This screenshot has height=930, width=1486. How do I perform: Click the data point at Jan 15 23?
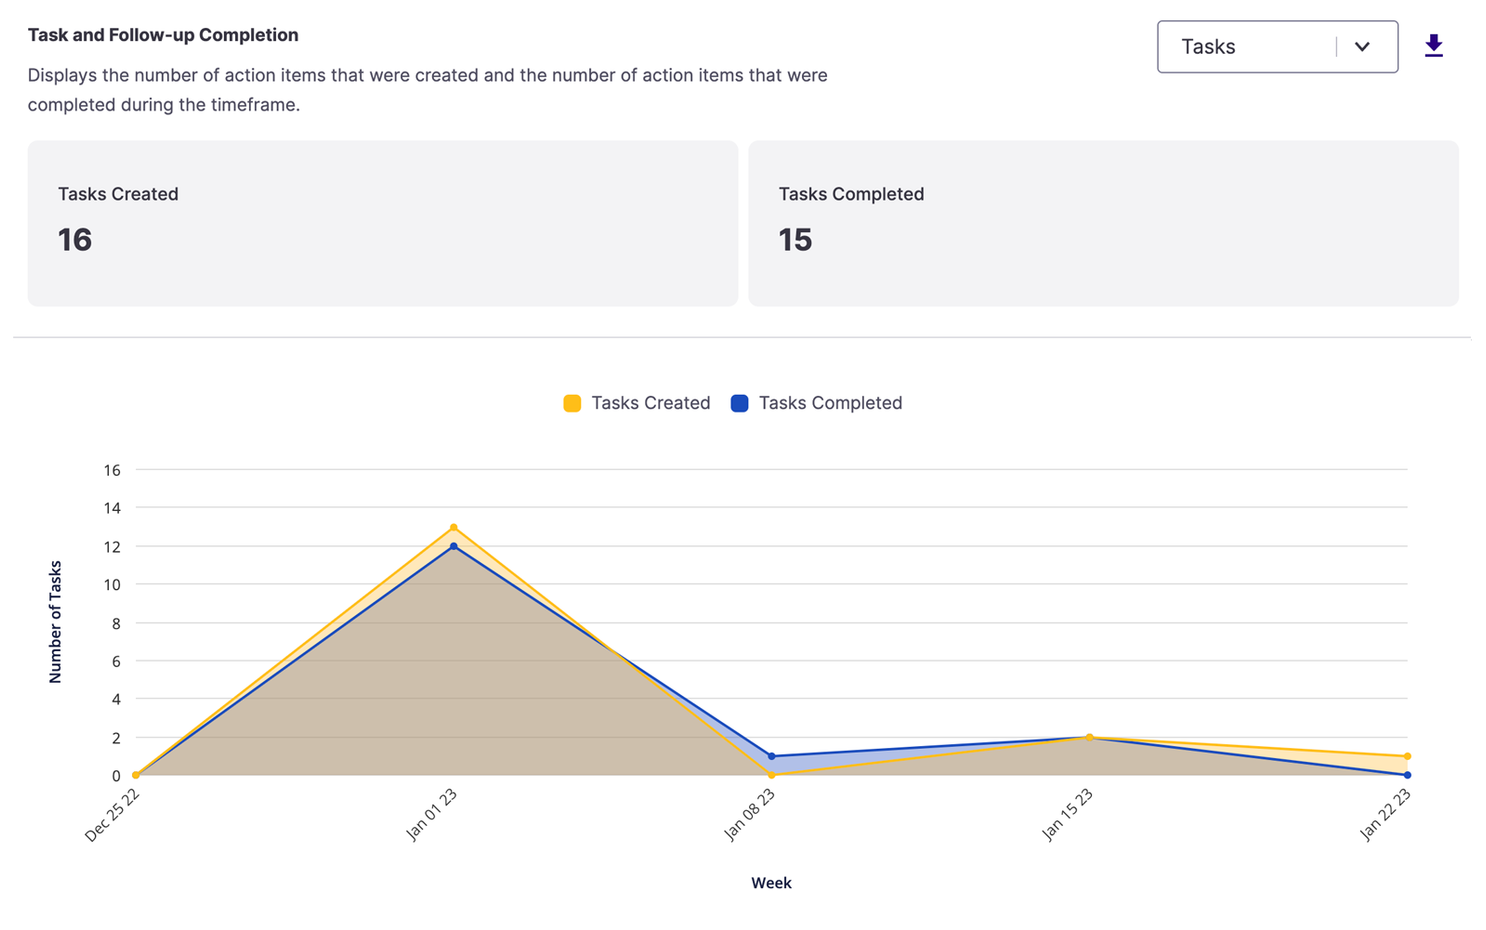pos(1089,737)
